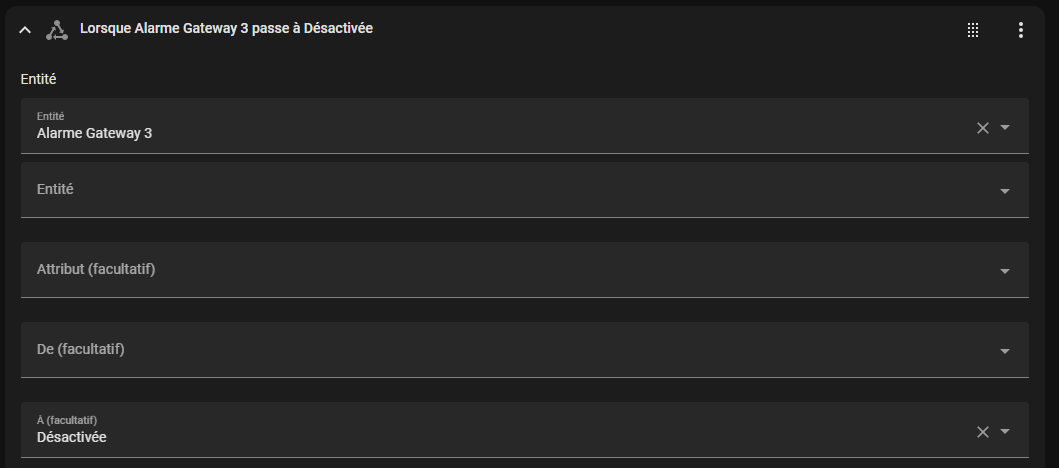Screen dimensions: 1059x468
Task: Grab the trigger reorder handle icon
Action: tap(973, 30)
